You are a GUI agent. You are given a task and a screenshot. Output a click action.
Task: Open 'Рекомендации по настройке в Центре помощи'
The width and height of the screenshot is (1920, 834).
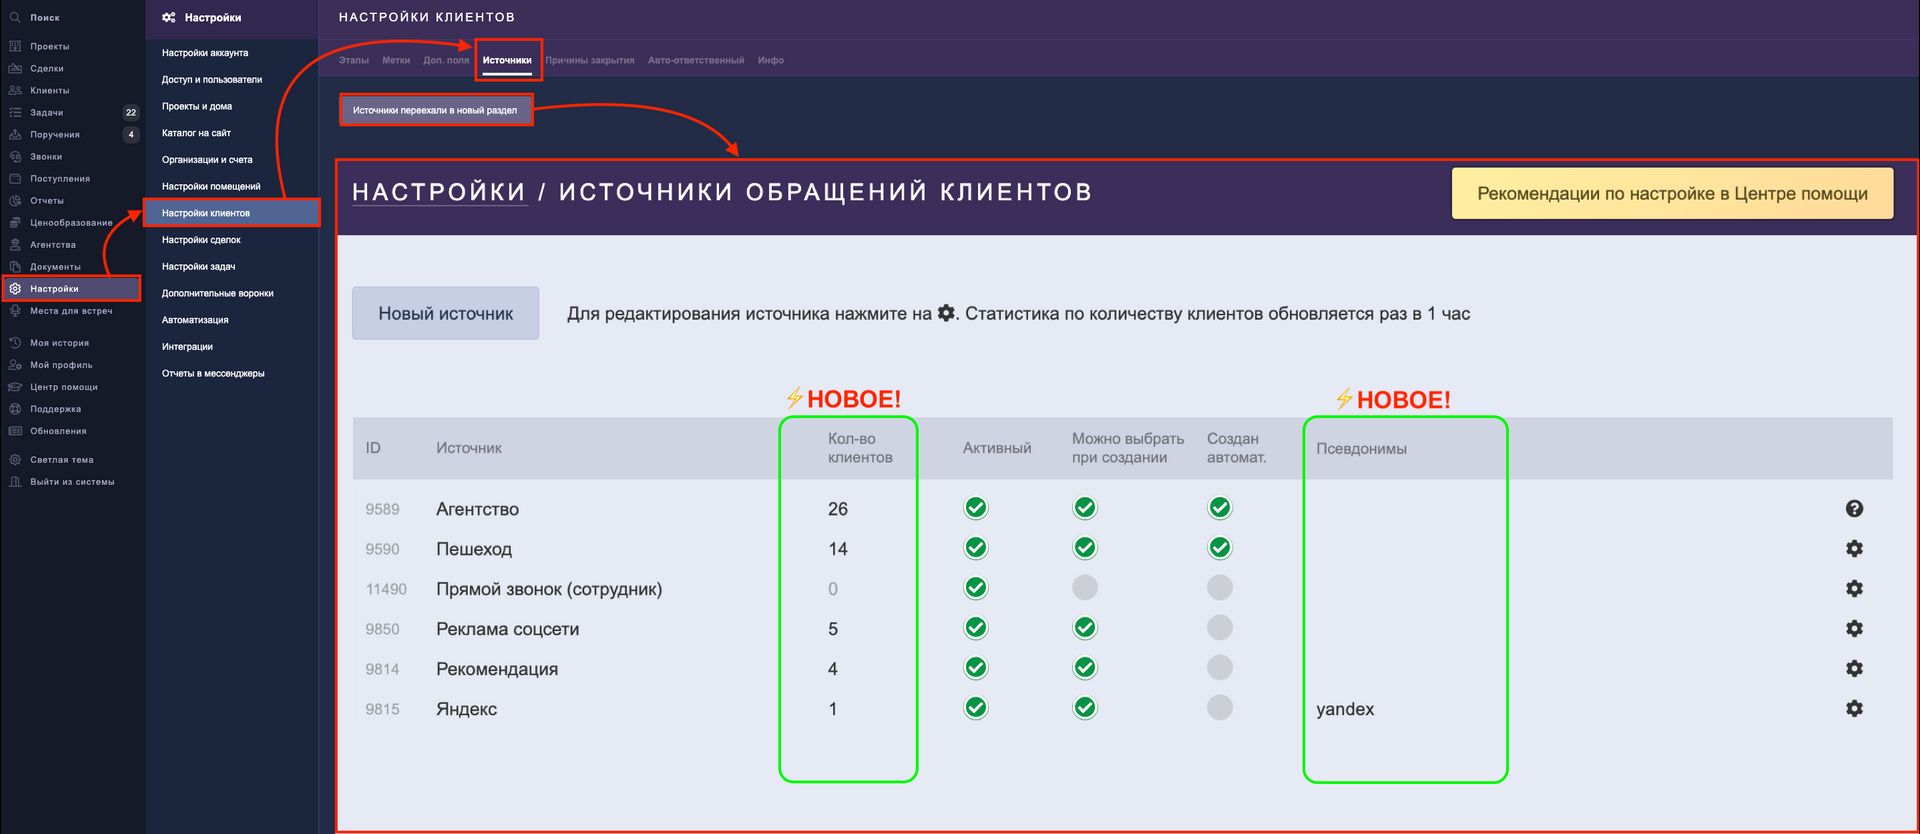1672,193
